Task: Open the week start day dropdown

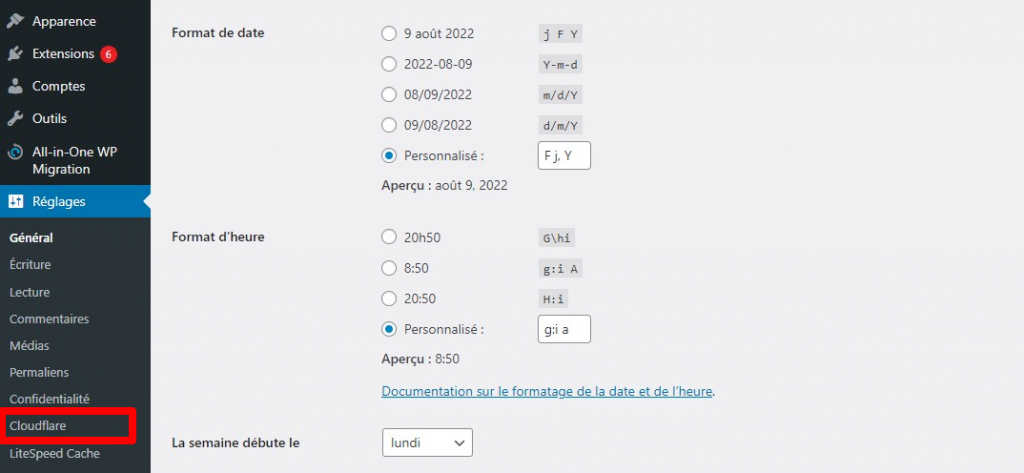Action: point(427,442)
